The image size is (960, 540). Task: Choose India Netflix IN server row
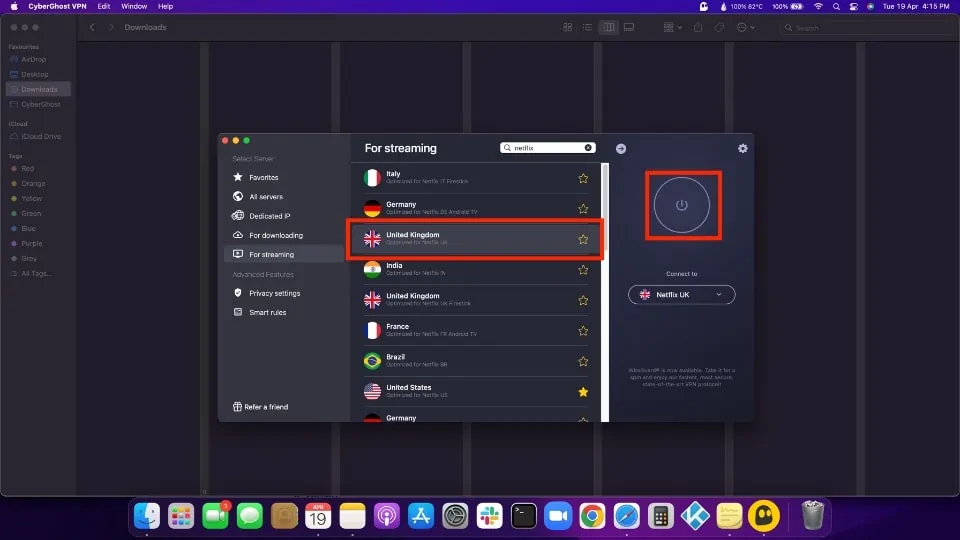tap(476, 269)
